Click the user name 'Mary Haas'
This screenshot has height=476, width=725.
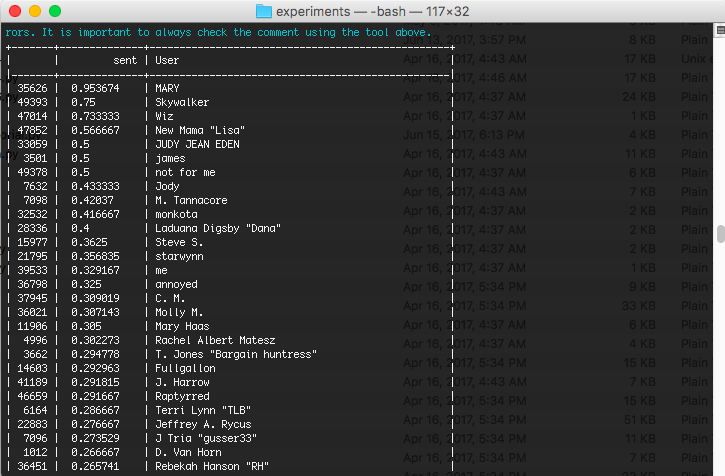tap(182, 327)
